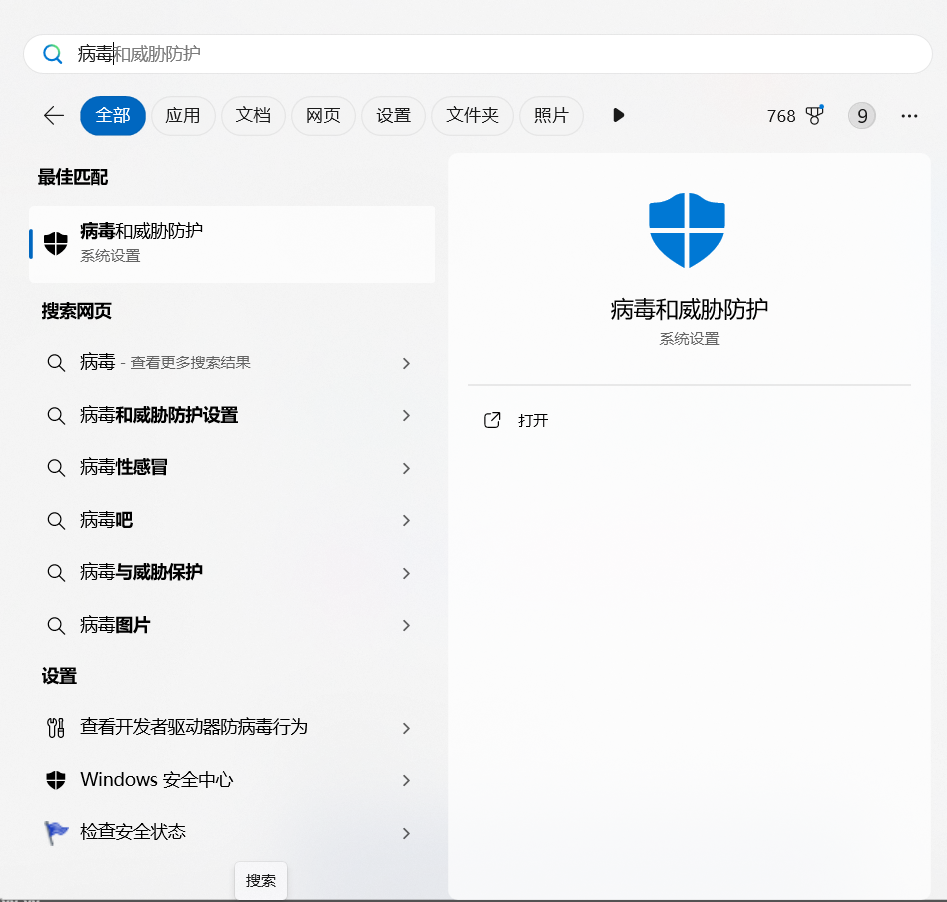Expand the 病毒和威胁防护设置 chevron

[x=406, y=416]
